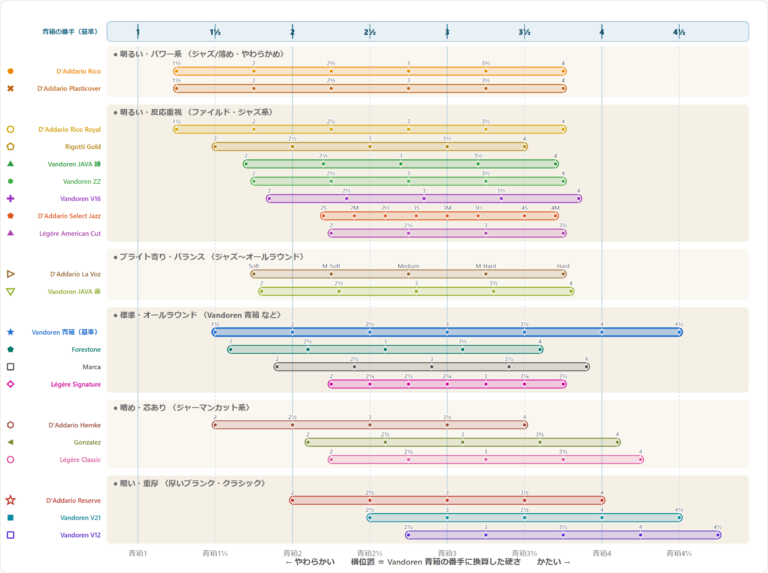This screenshot has width=768, height=573.
Task: Click the left-pointing triangle icon for Gonzalez
Action: 10,442
